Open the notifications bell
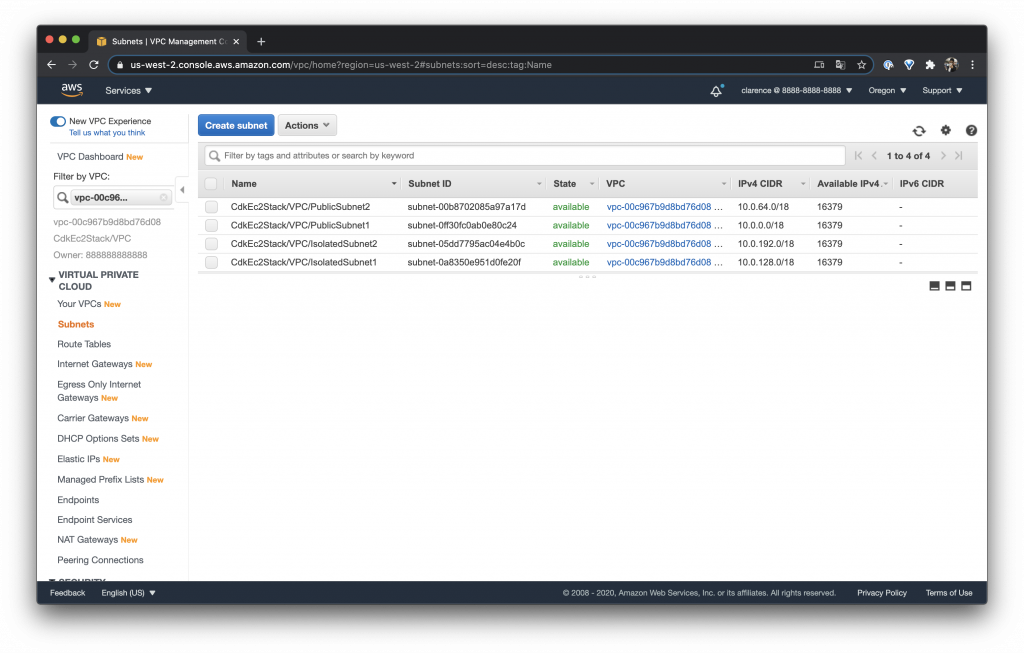The width and height of the screenshot is (1024, 653). coord(716,91)
